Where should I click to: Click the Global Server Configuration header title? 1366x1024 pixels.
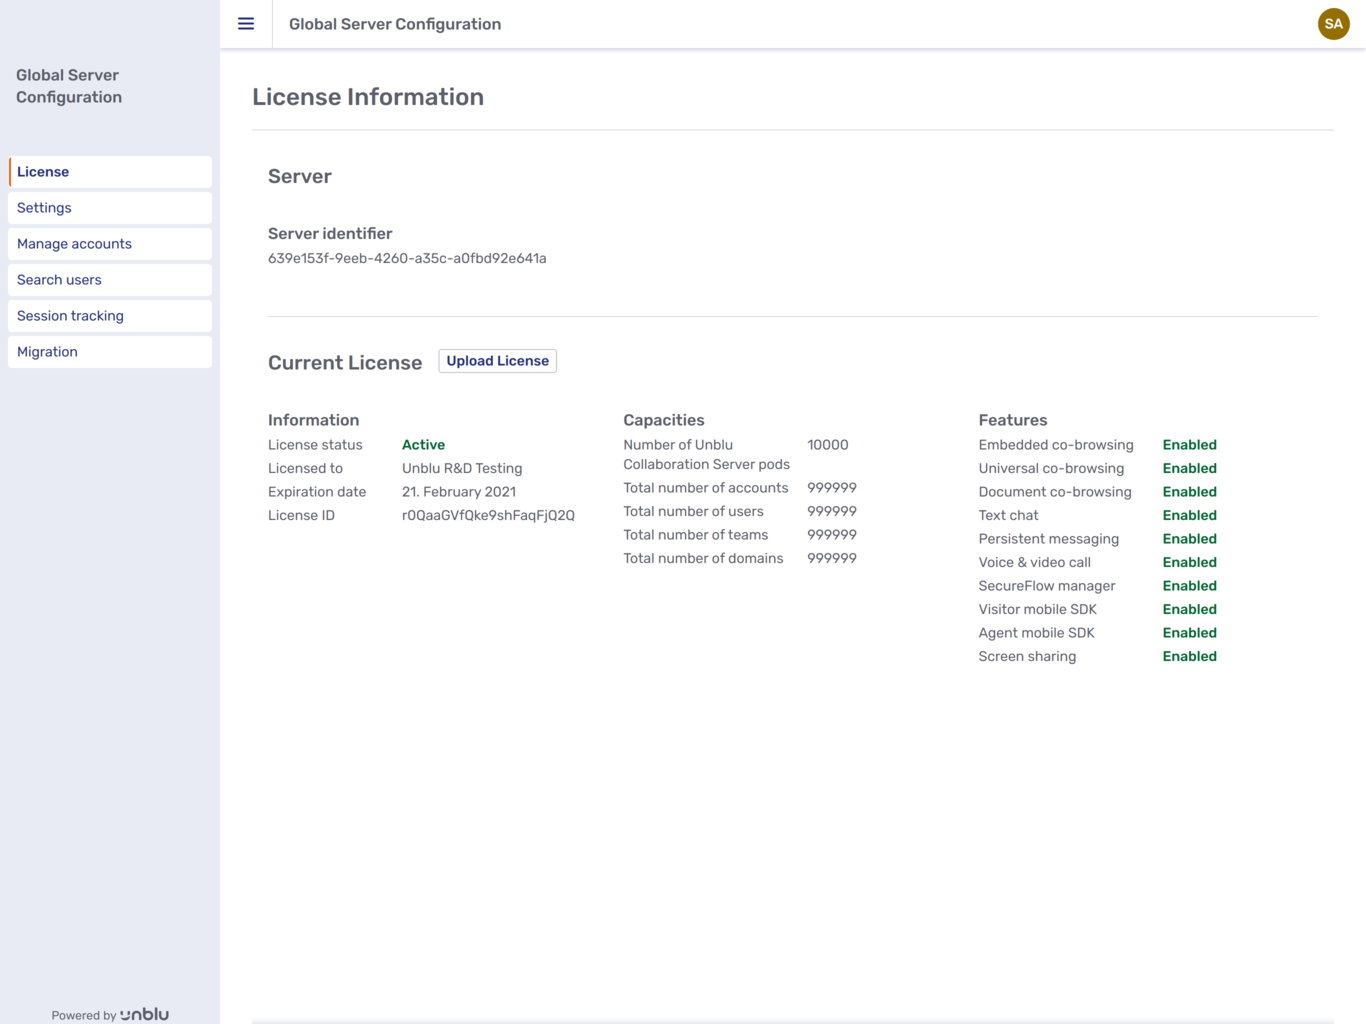[395, 23]
